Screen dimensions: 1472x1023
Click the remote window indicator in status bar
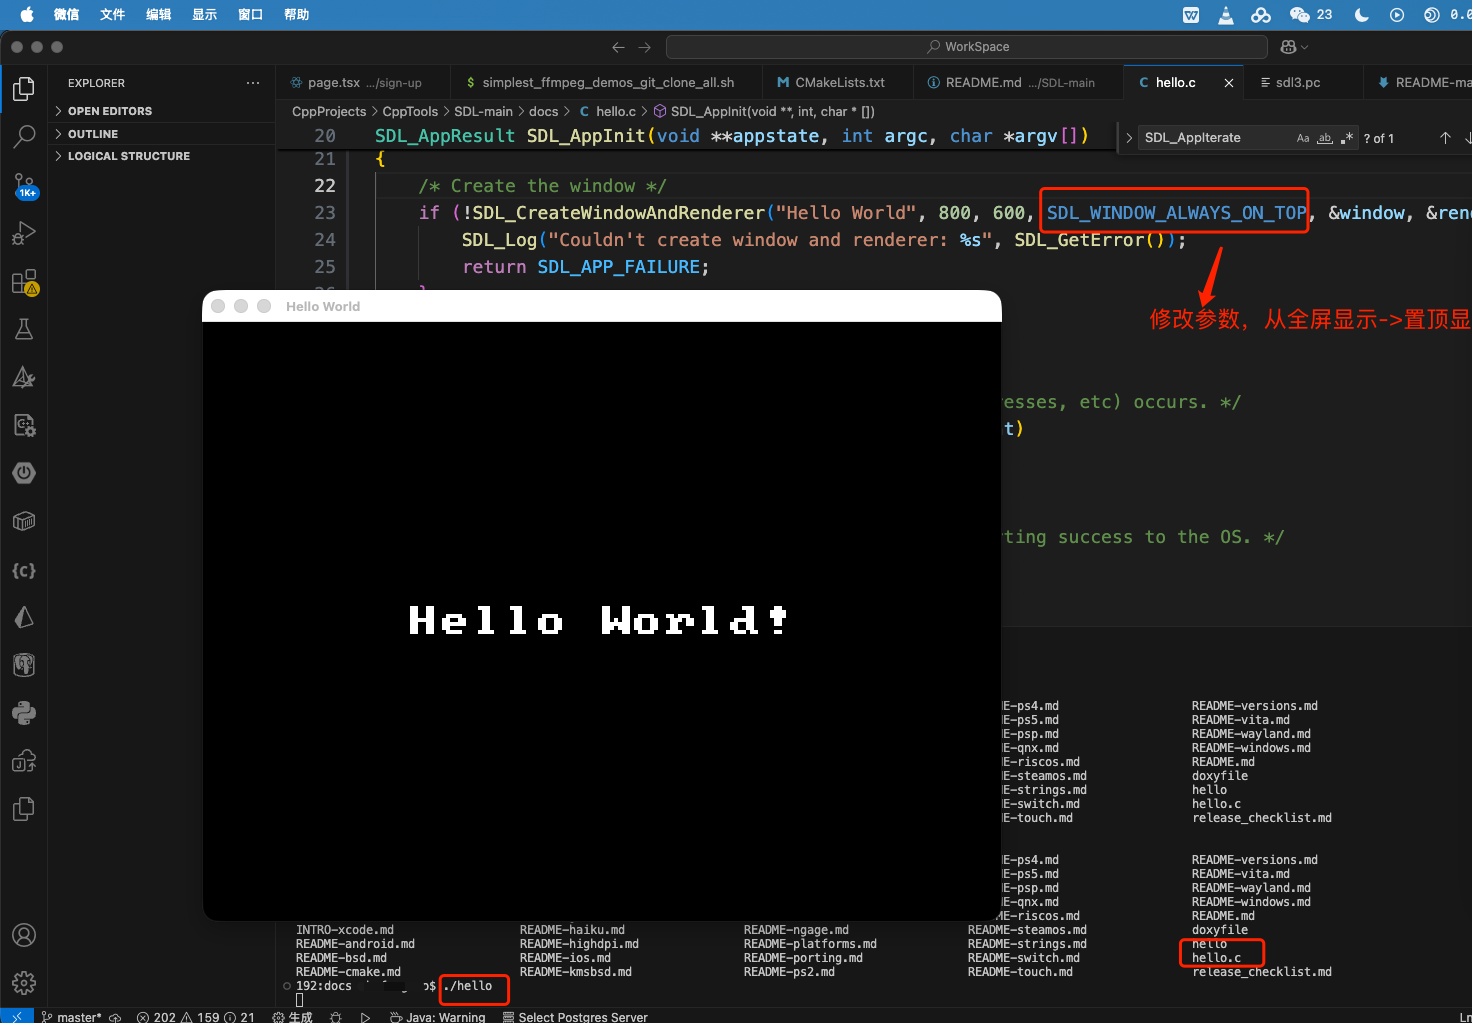pyautogui.click(x=17, y=1016)
